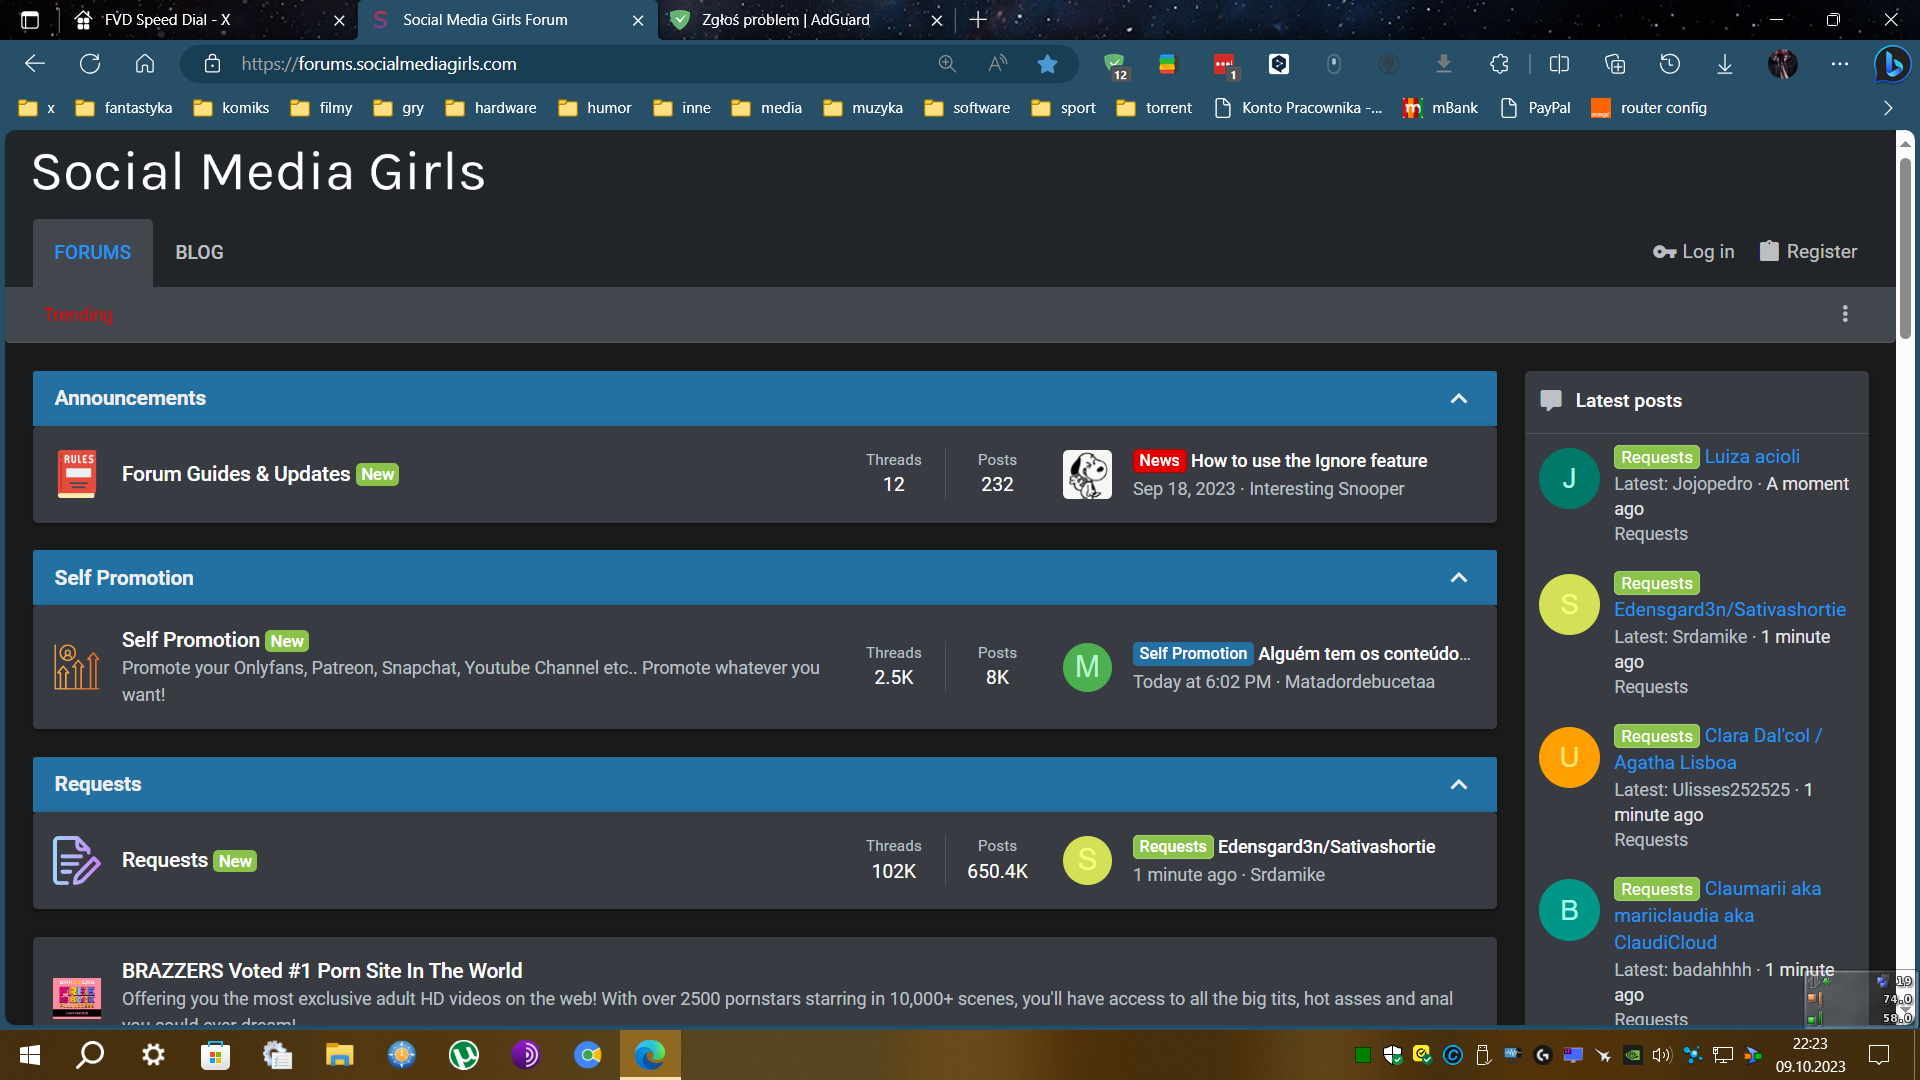This screenshot has width=1920, height=1080.
Task: Click the page vertical scrollbar
Action: pos(1906,250)
